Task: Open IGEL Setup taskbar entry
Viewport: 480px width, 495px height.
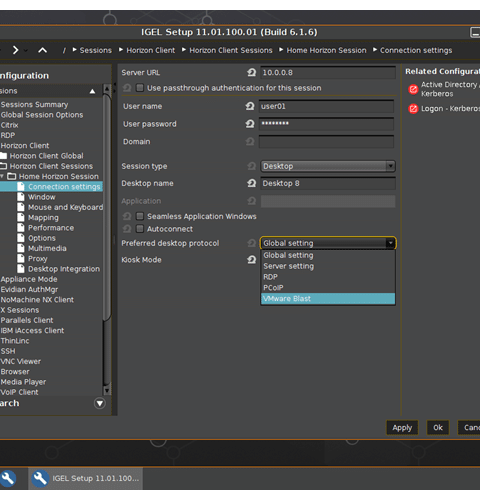Action: pos(86,478)
